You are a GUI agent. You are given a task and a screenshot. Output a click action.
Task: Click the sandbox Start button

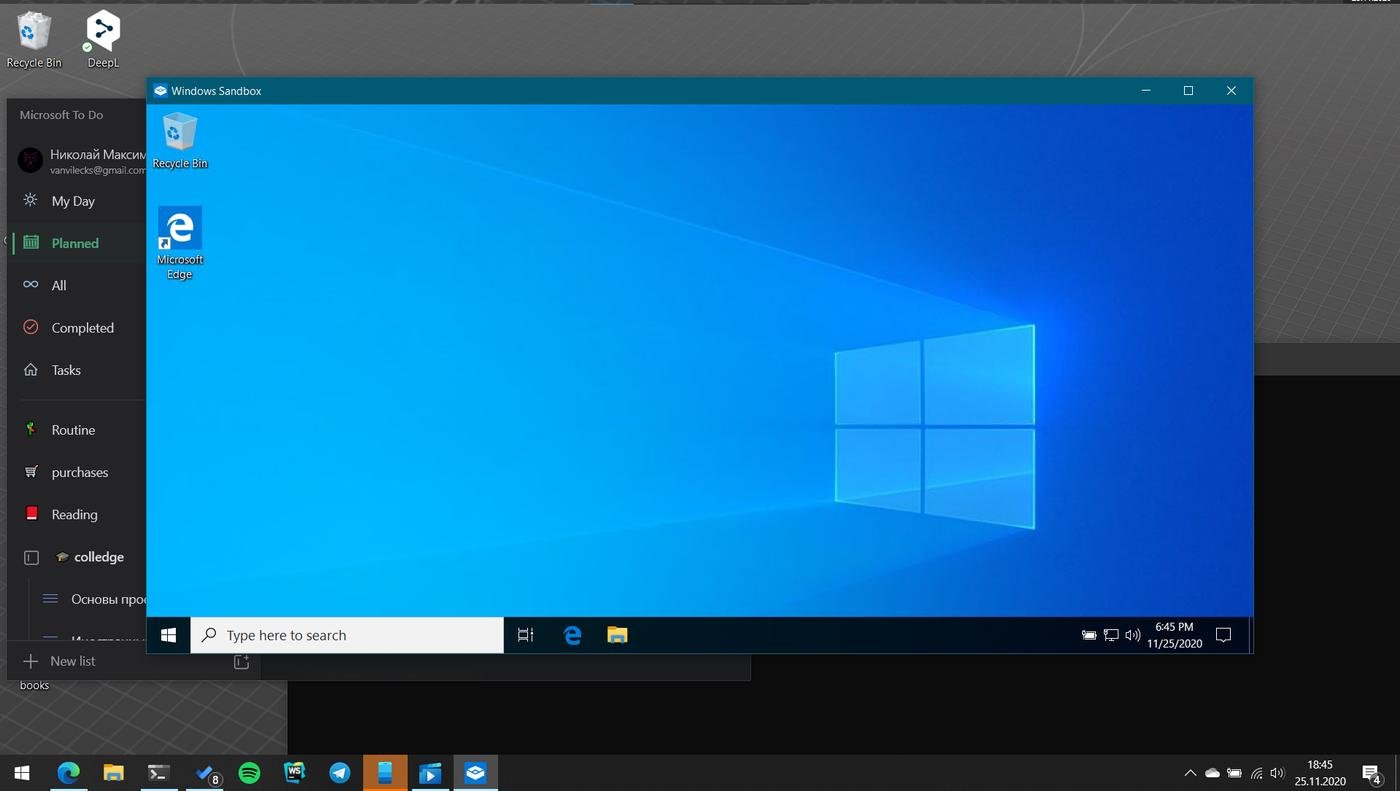click(169, 635)
